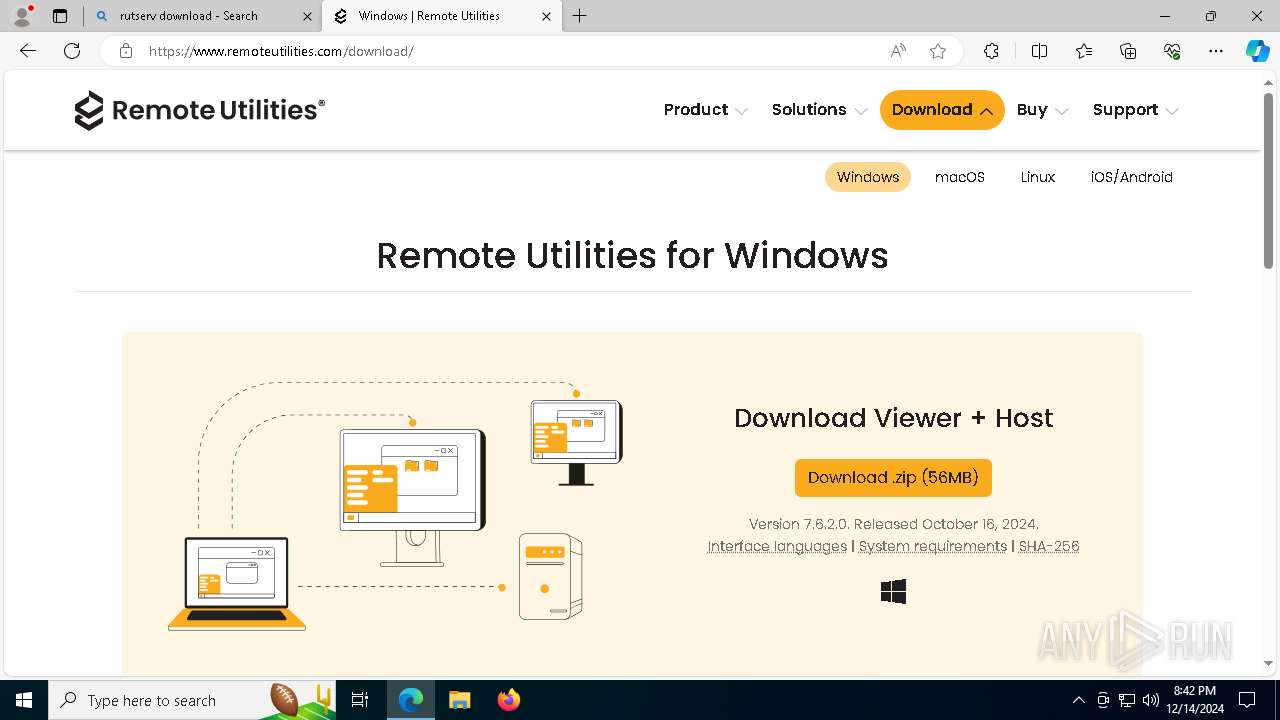Open File Explorer from taskbar

coord(459,700)
